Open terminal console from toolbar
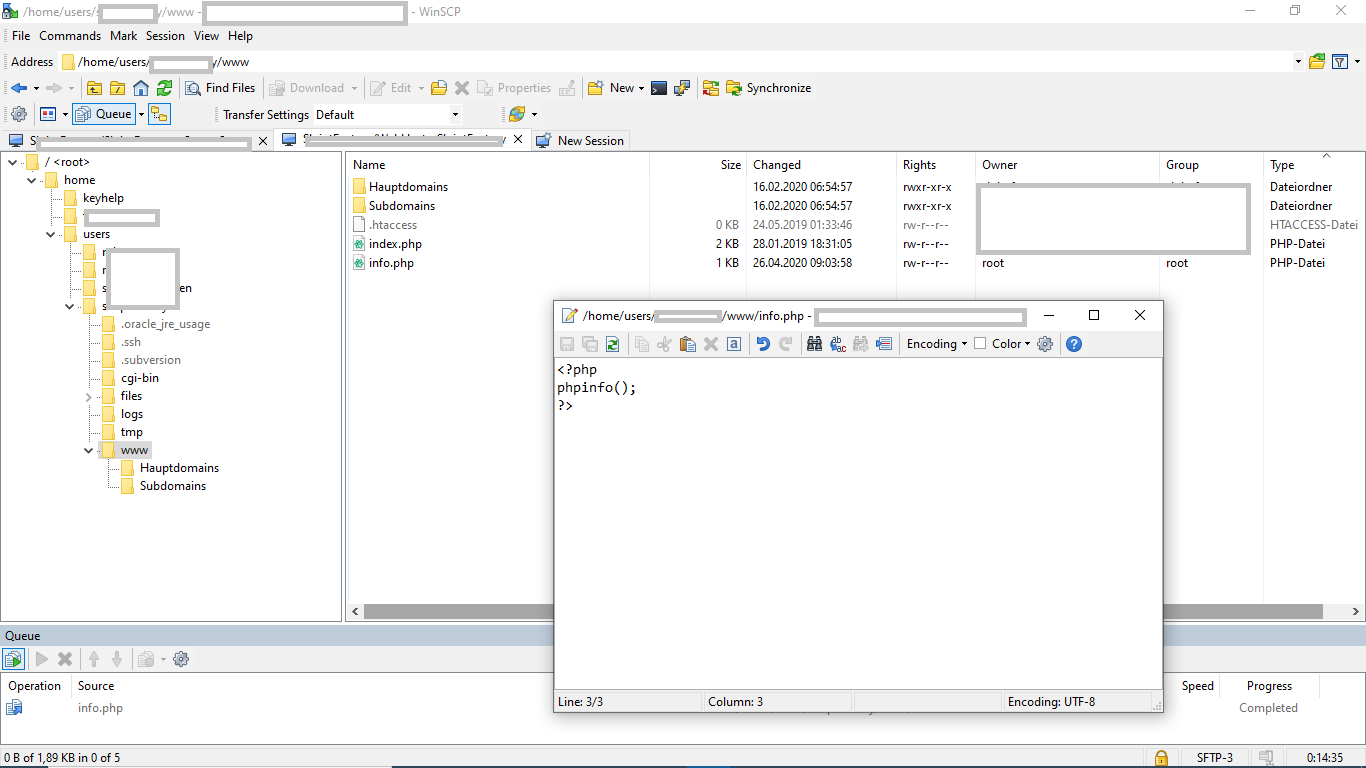 tap(659, 88)
